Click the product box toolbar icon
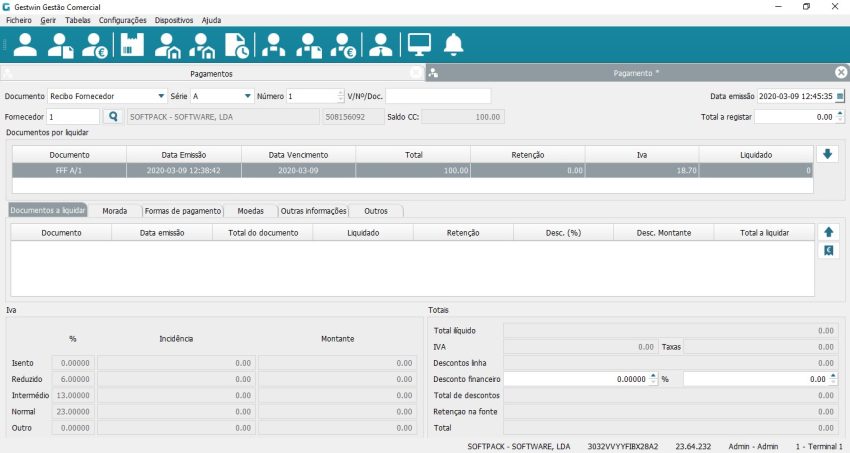 (132, 45)
